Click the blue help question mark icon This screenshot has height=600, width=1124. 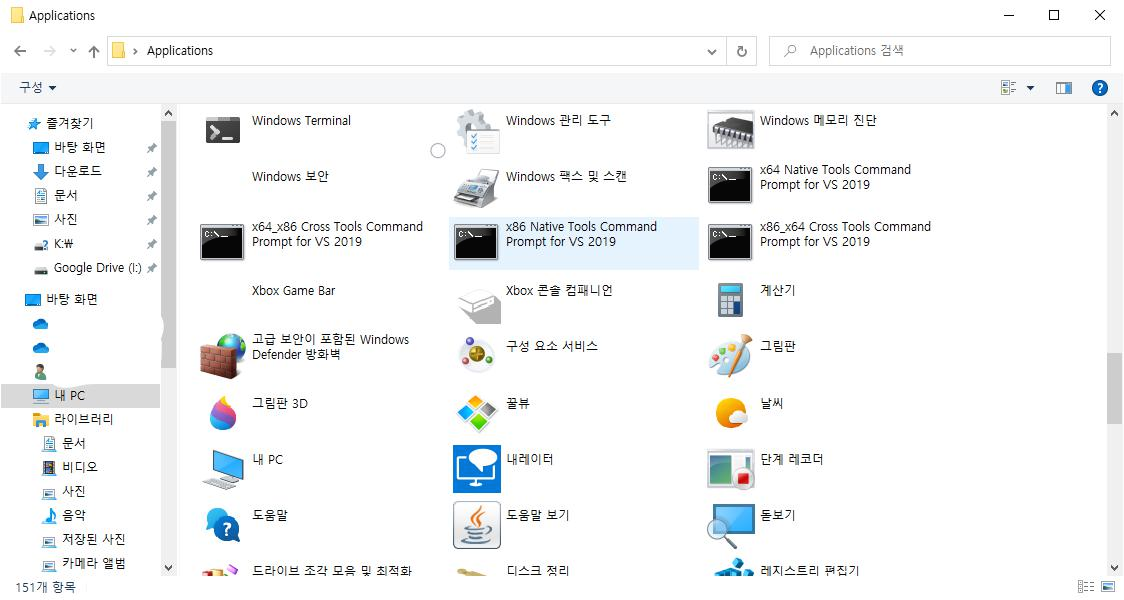(x=1100, y=87)
